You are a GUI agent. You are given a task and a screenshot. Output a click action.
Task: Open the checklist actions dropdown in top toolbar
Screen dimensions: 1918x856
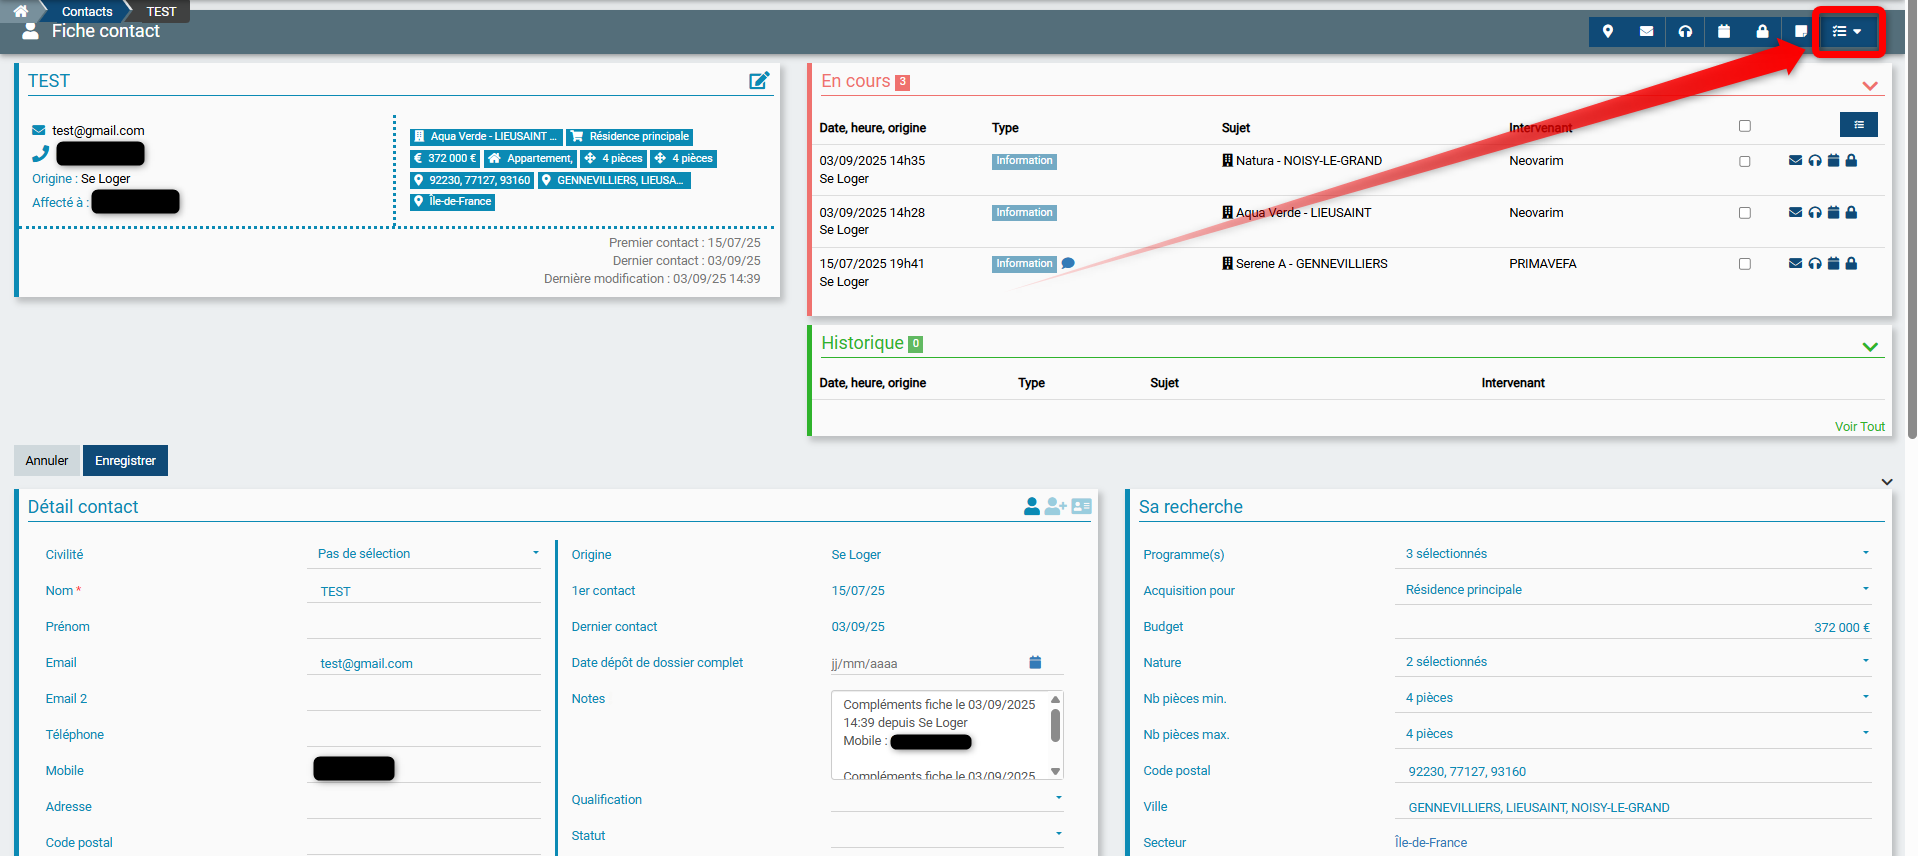(1846, 31)
